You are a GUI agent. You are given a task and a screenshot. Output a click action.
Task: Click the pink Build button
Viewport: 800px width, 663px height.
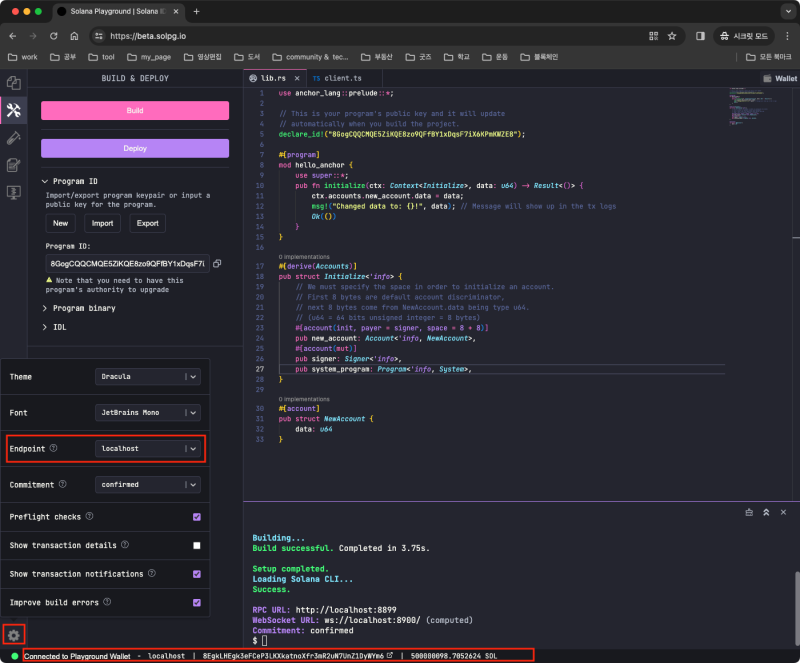click(135, 110)
